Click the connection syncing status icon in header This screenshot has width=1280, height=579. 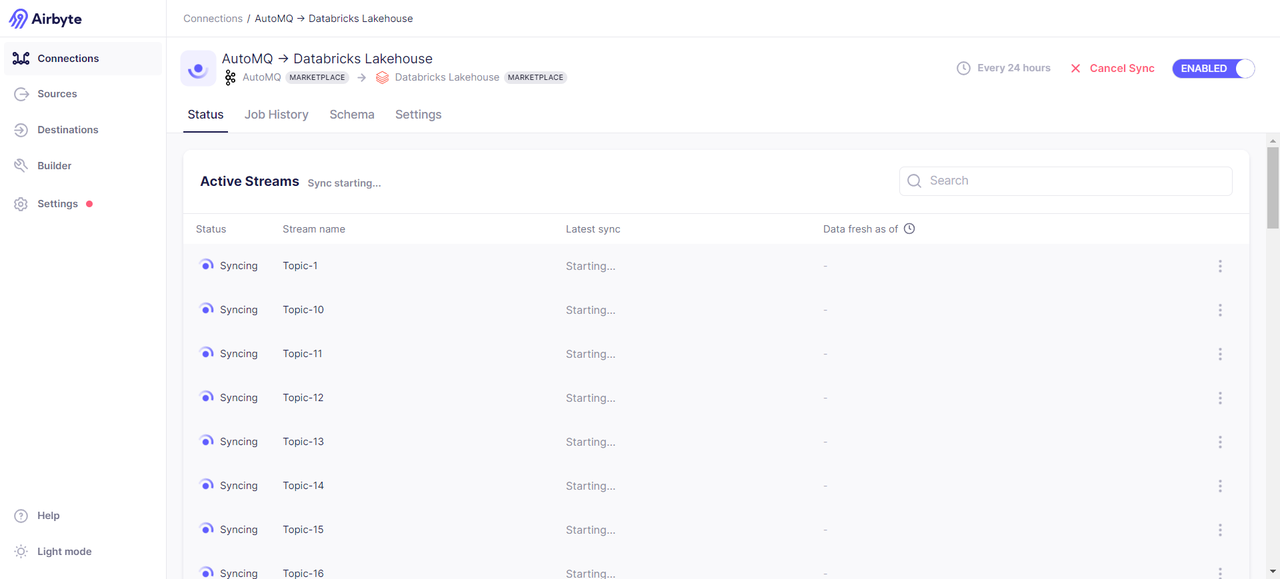tap(198, 69)
